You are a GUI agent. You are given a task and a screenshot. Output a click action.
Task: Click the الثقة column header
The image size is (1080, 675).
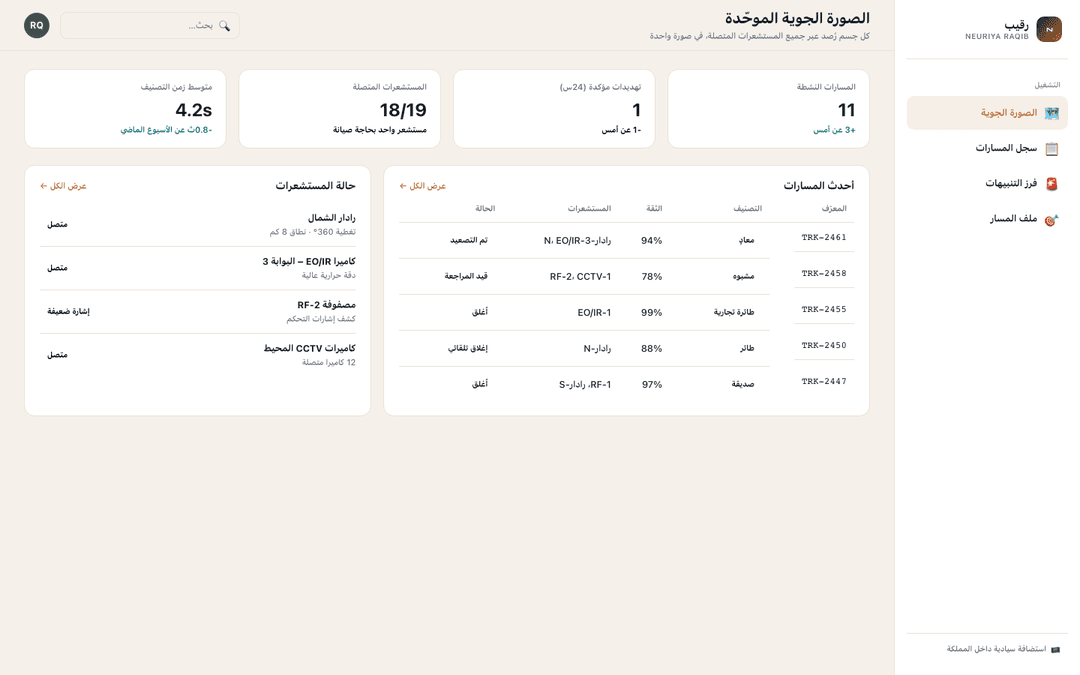[654, 208]
